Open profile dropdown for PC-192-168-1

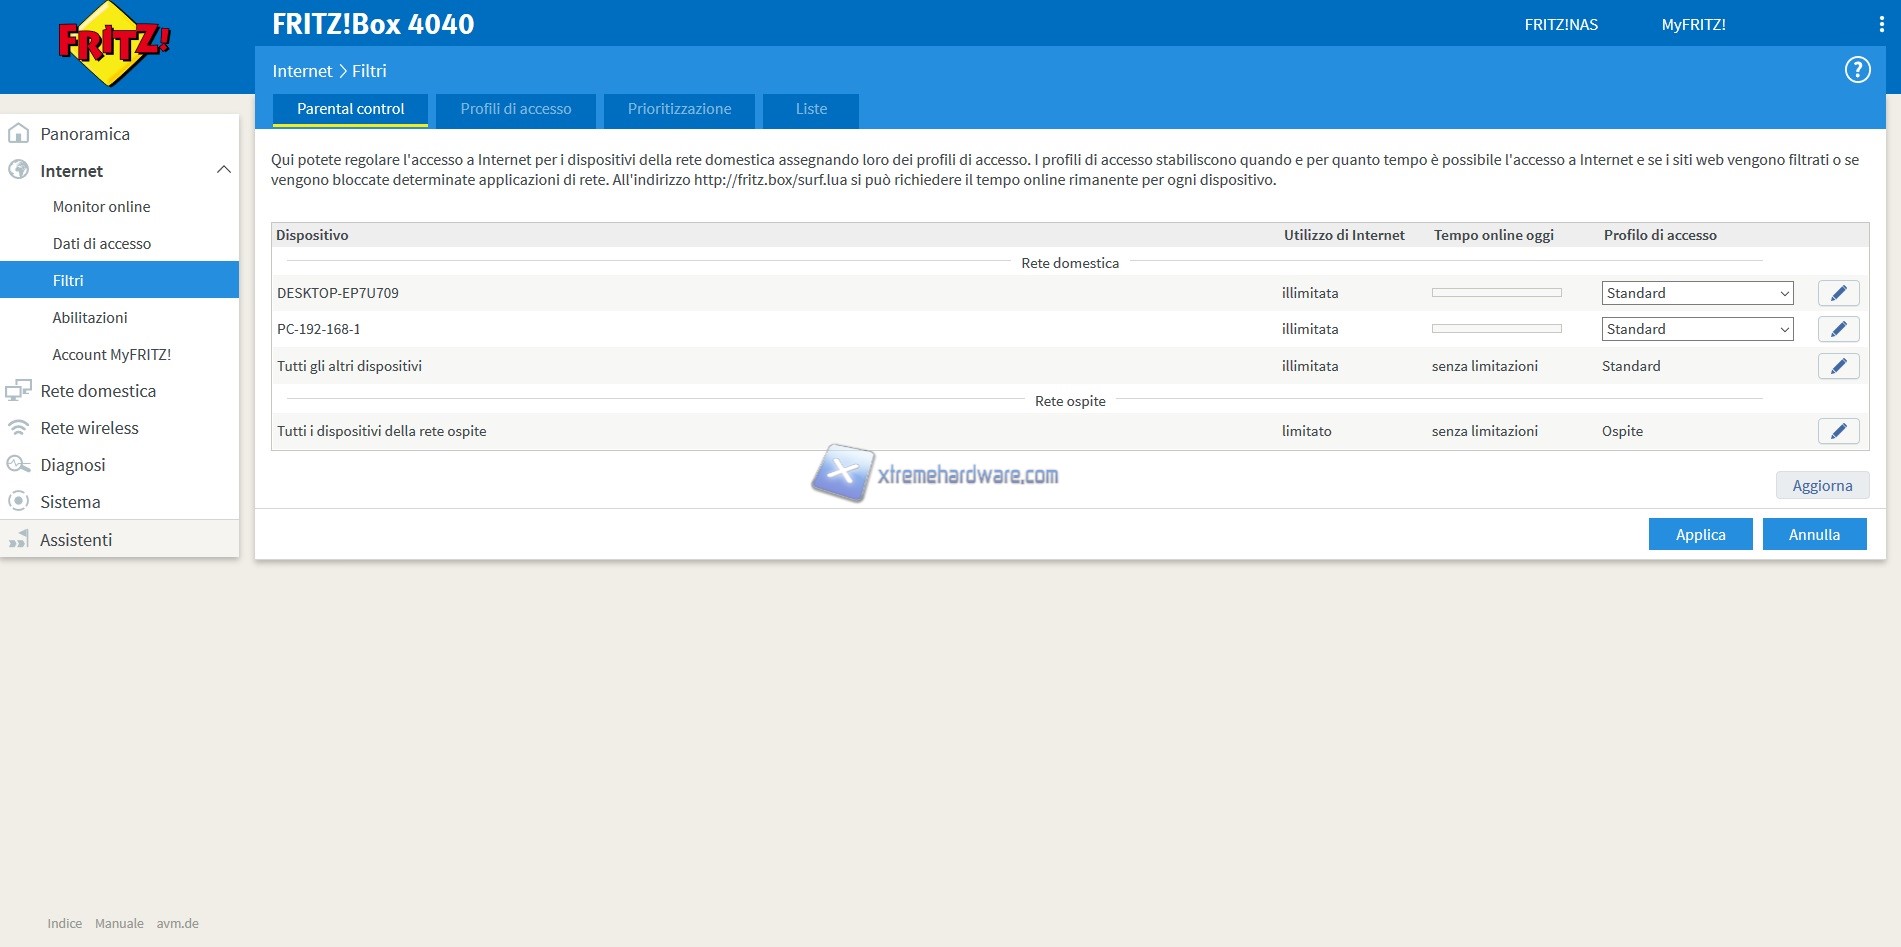[1697, 329]
